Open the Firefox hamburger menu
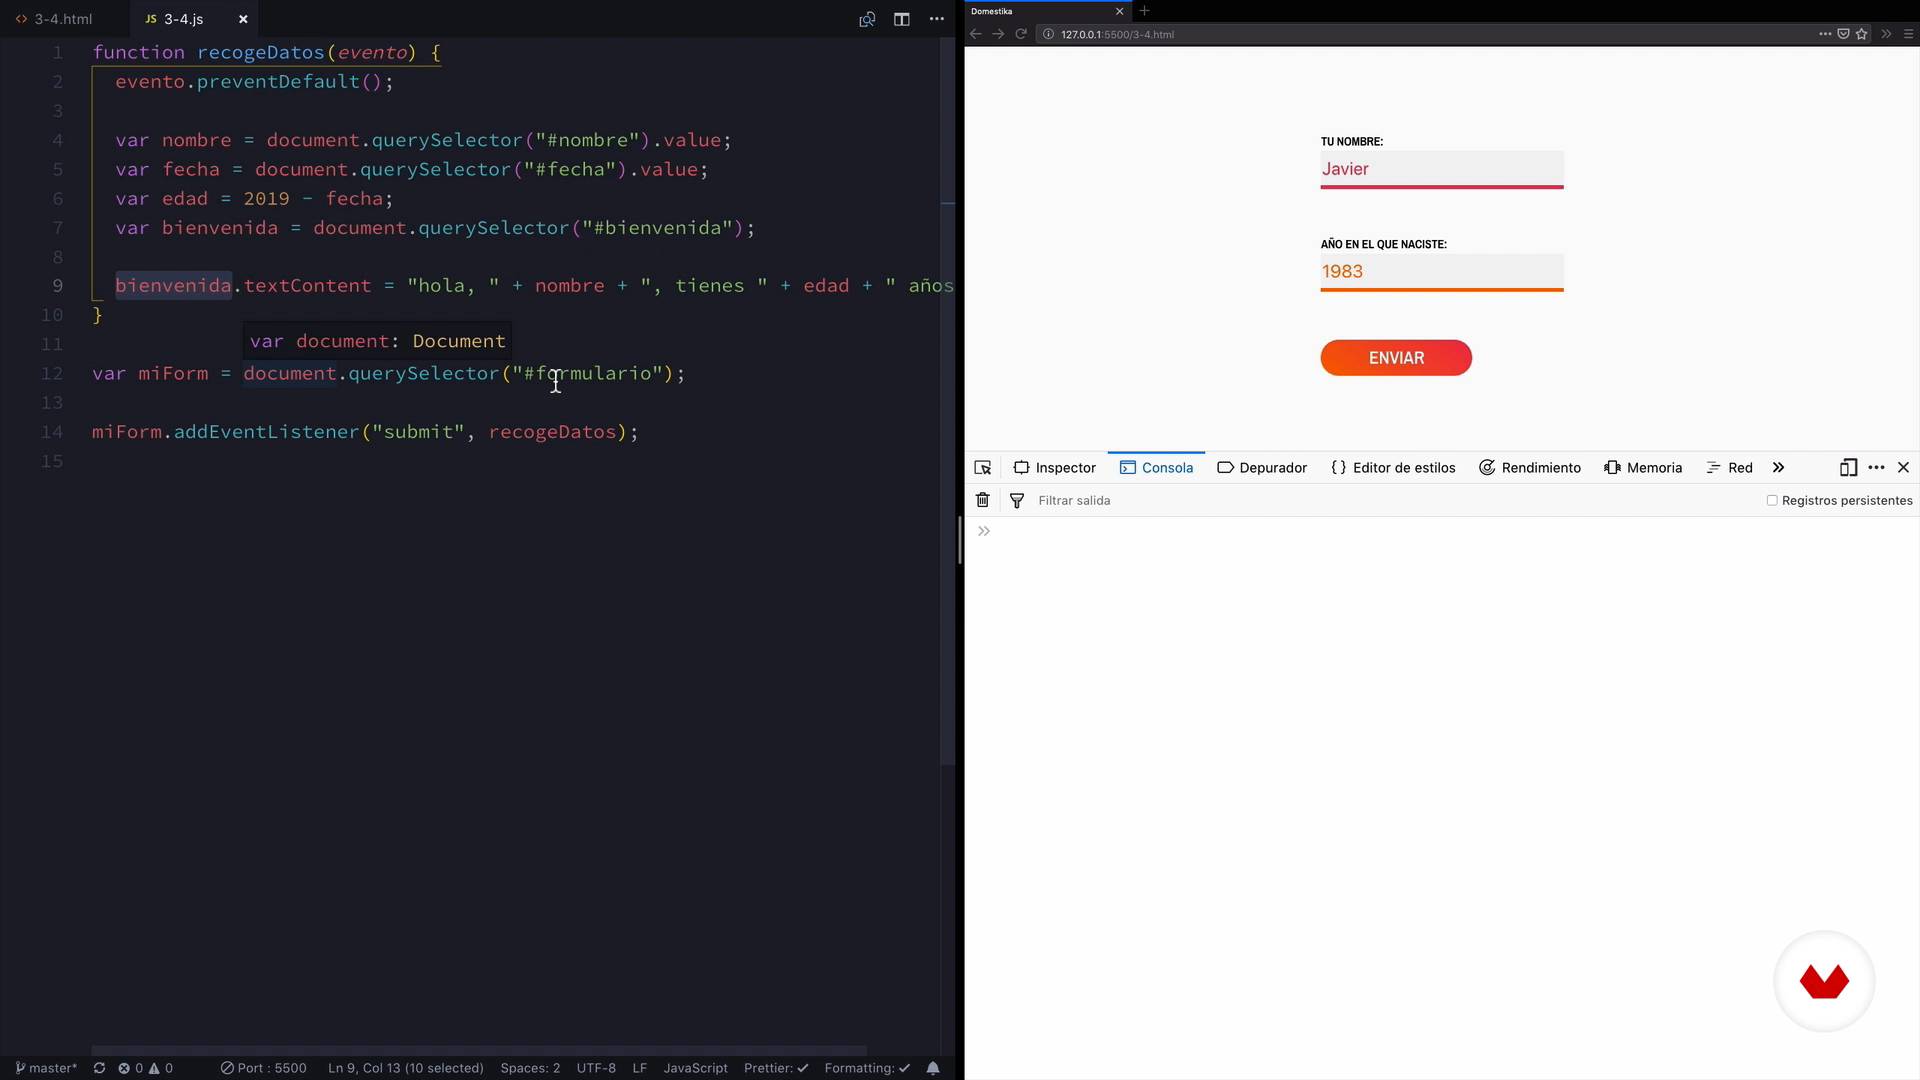This screenshot has height=1080, width=1920. [1908, 34]
